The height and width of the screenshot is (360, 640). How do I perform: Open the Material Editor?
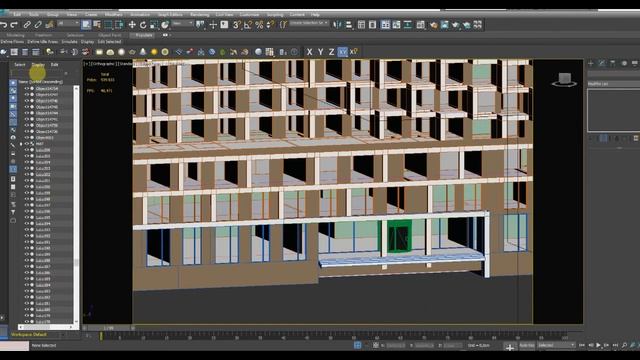(420, 25)
